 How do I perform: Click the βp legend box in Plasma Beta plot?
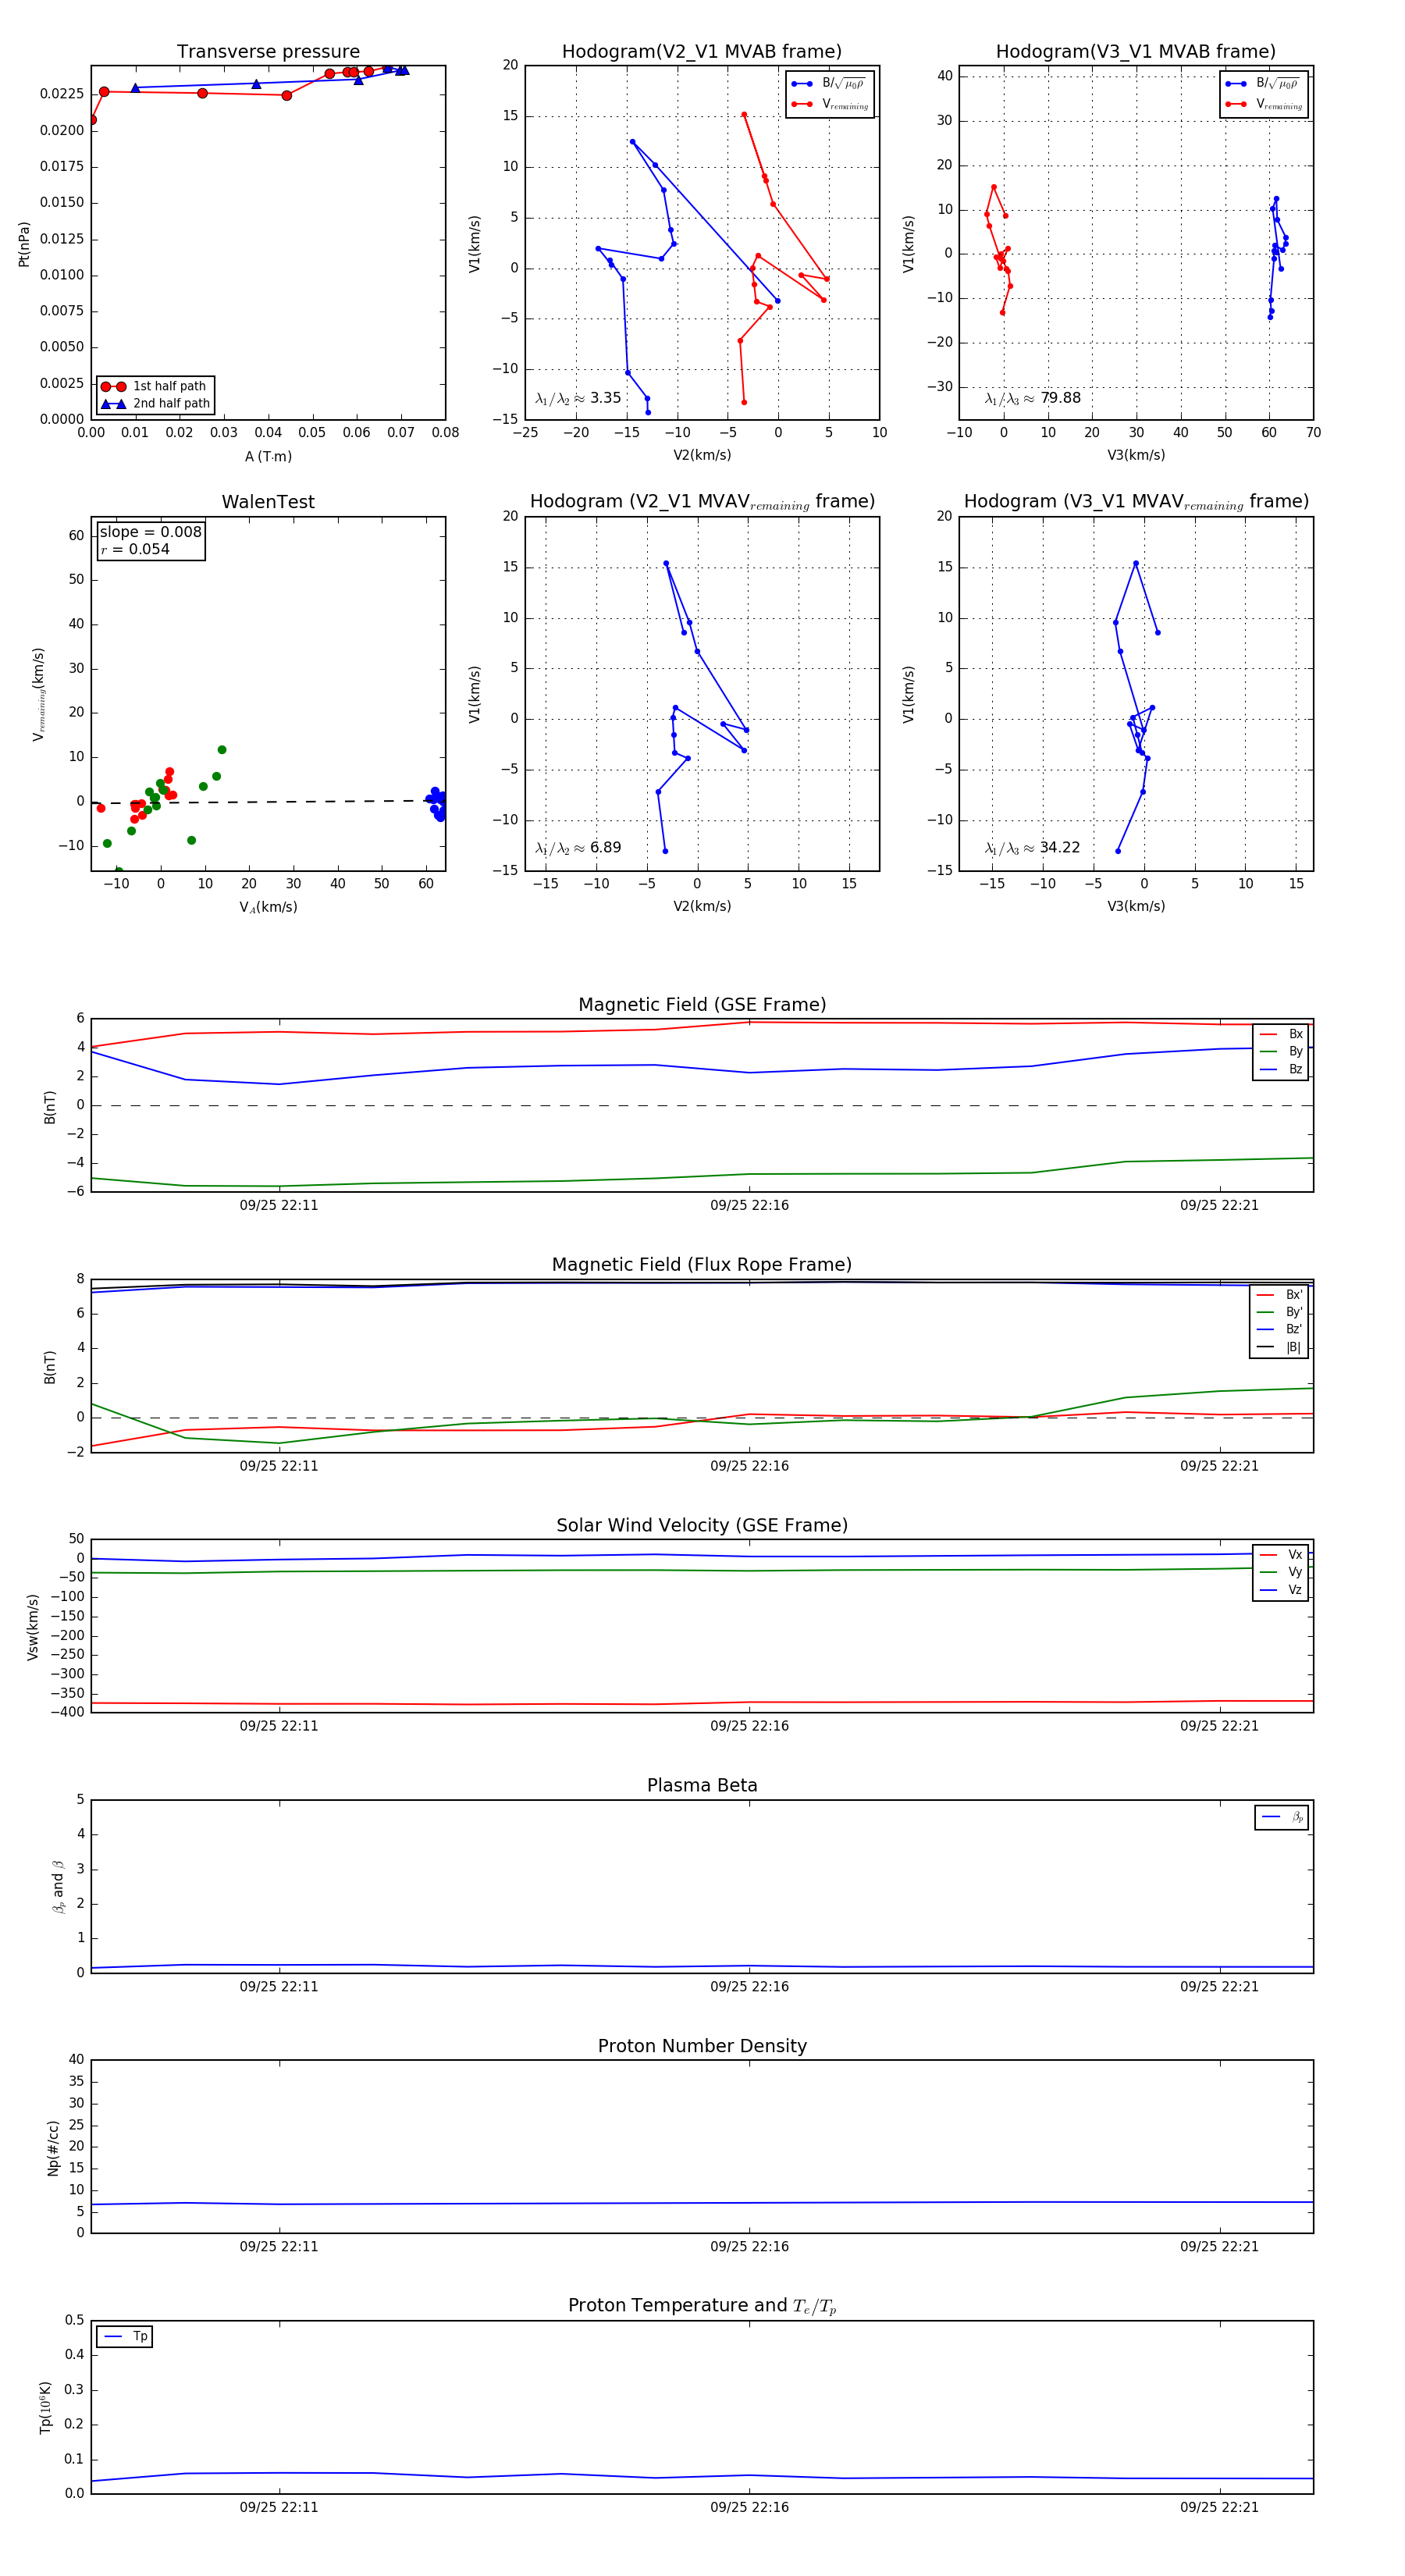pos(1281,1817)
